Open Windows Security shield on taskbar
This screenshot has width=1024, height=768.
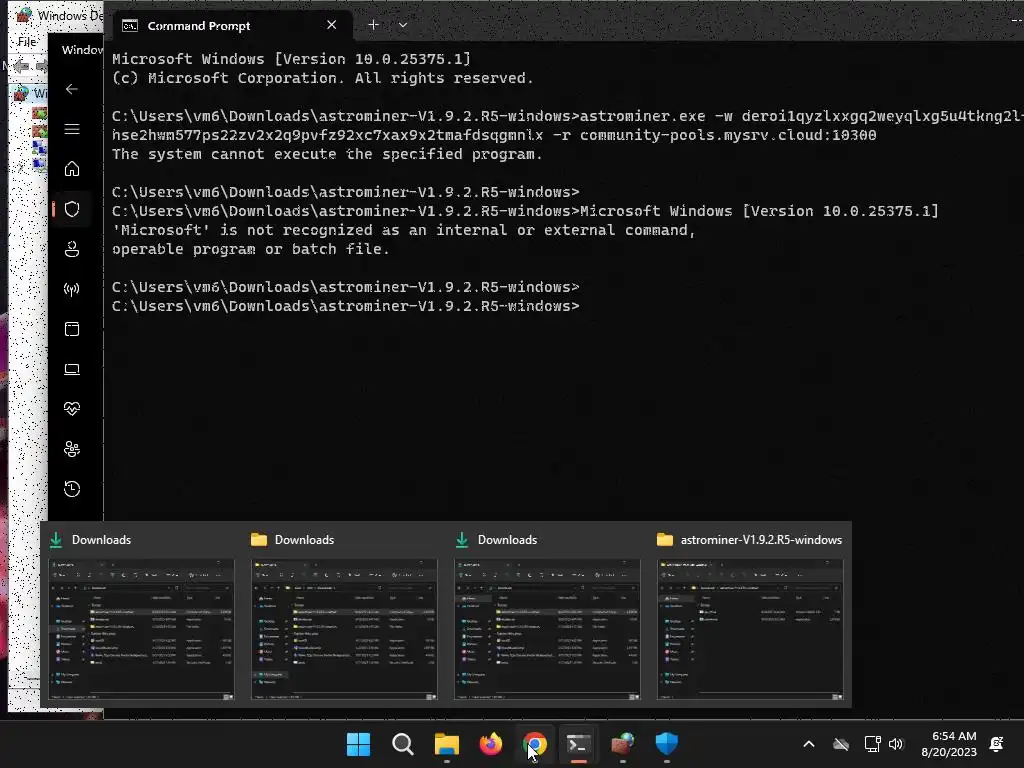point(667,744)
